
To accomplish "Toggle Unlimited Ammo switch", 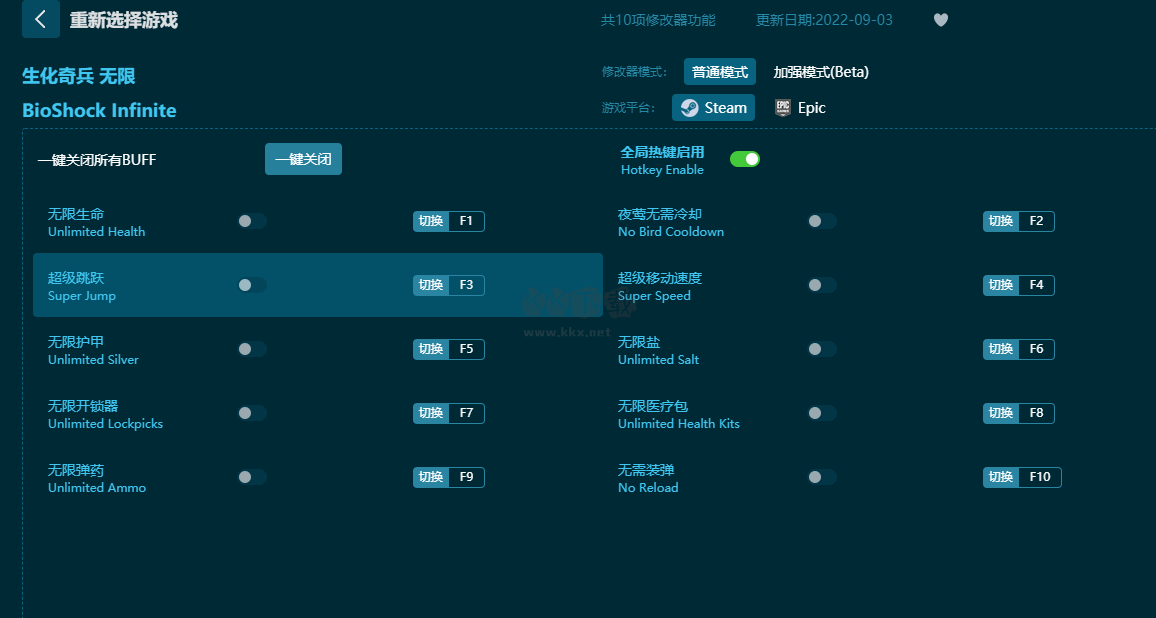I will [x=251, y=477].
